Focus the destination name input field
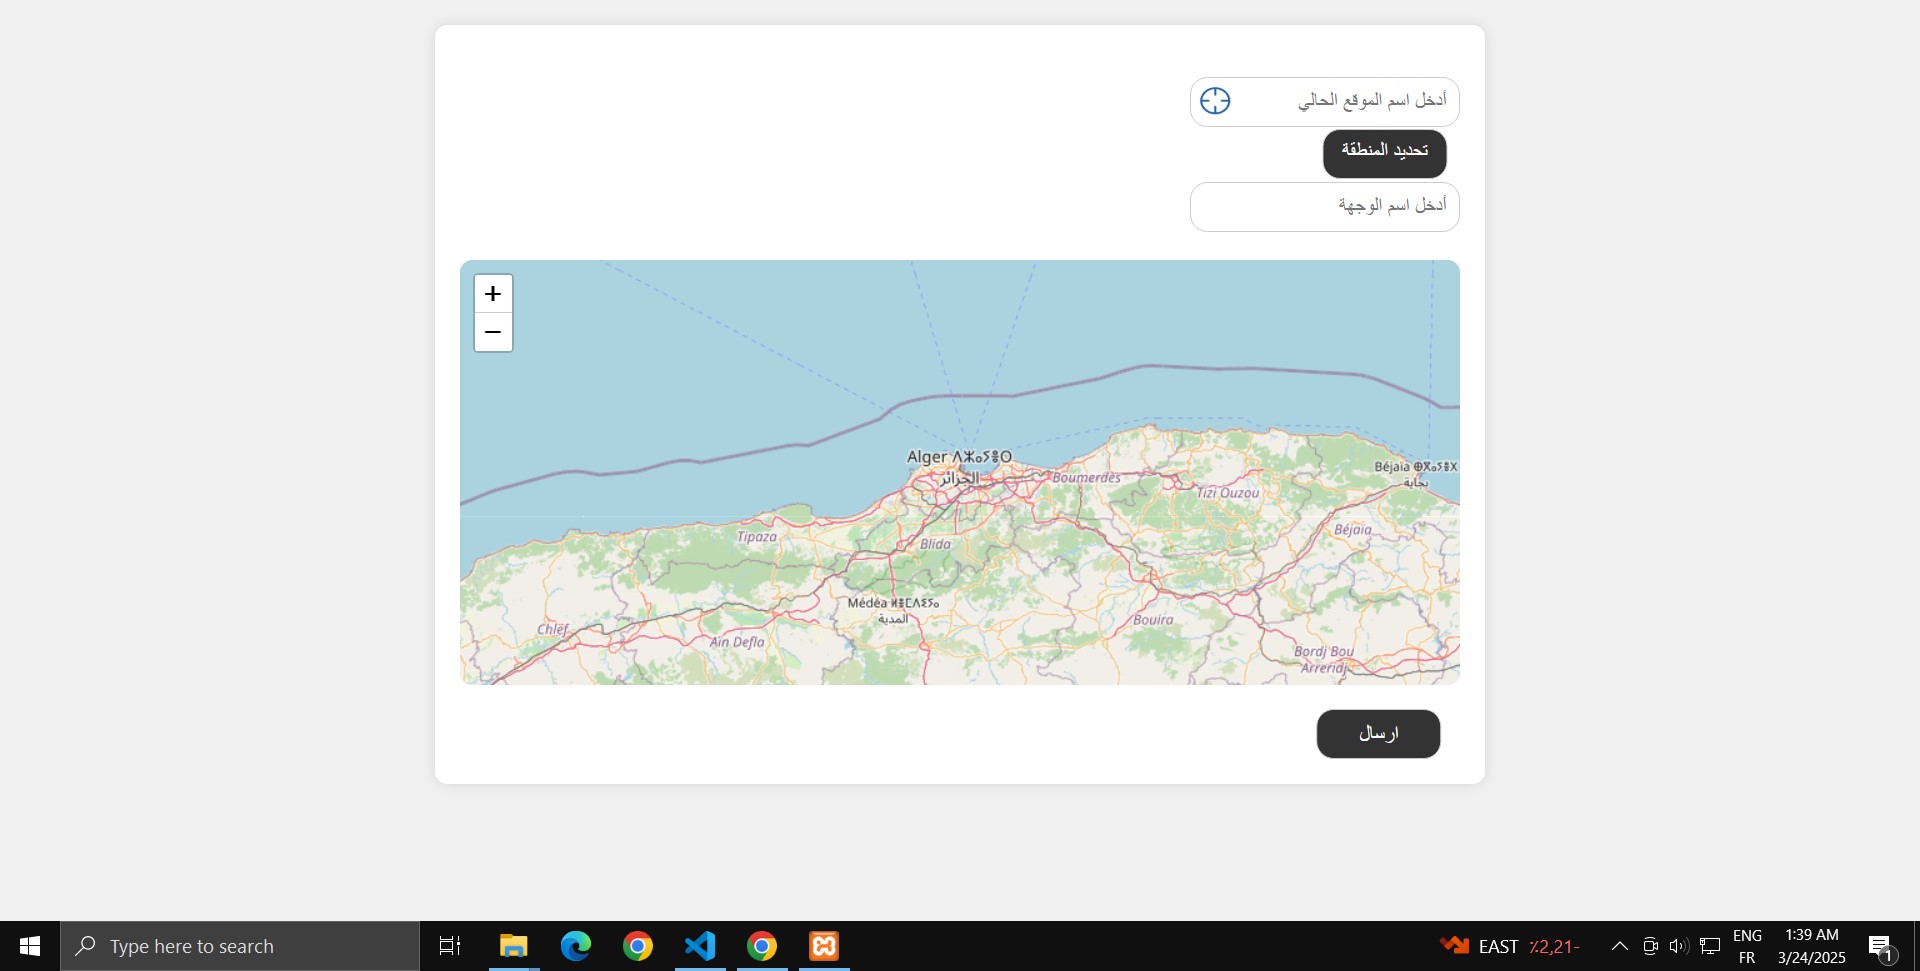Screen dimensions: 1920x971 1324,206
